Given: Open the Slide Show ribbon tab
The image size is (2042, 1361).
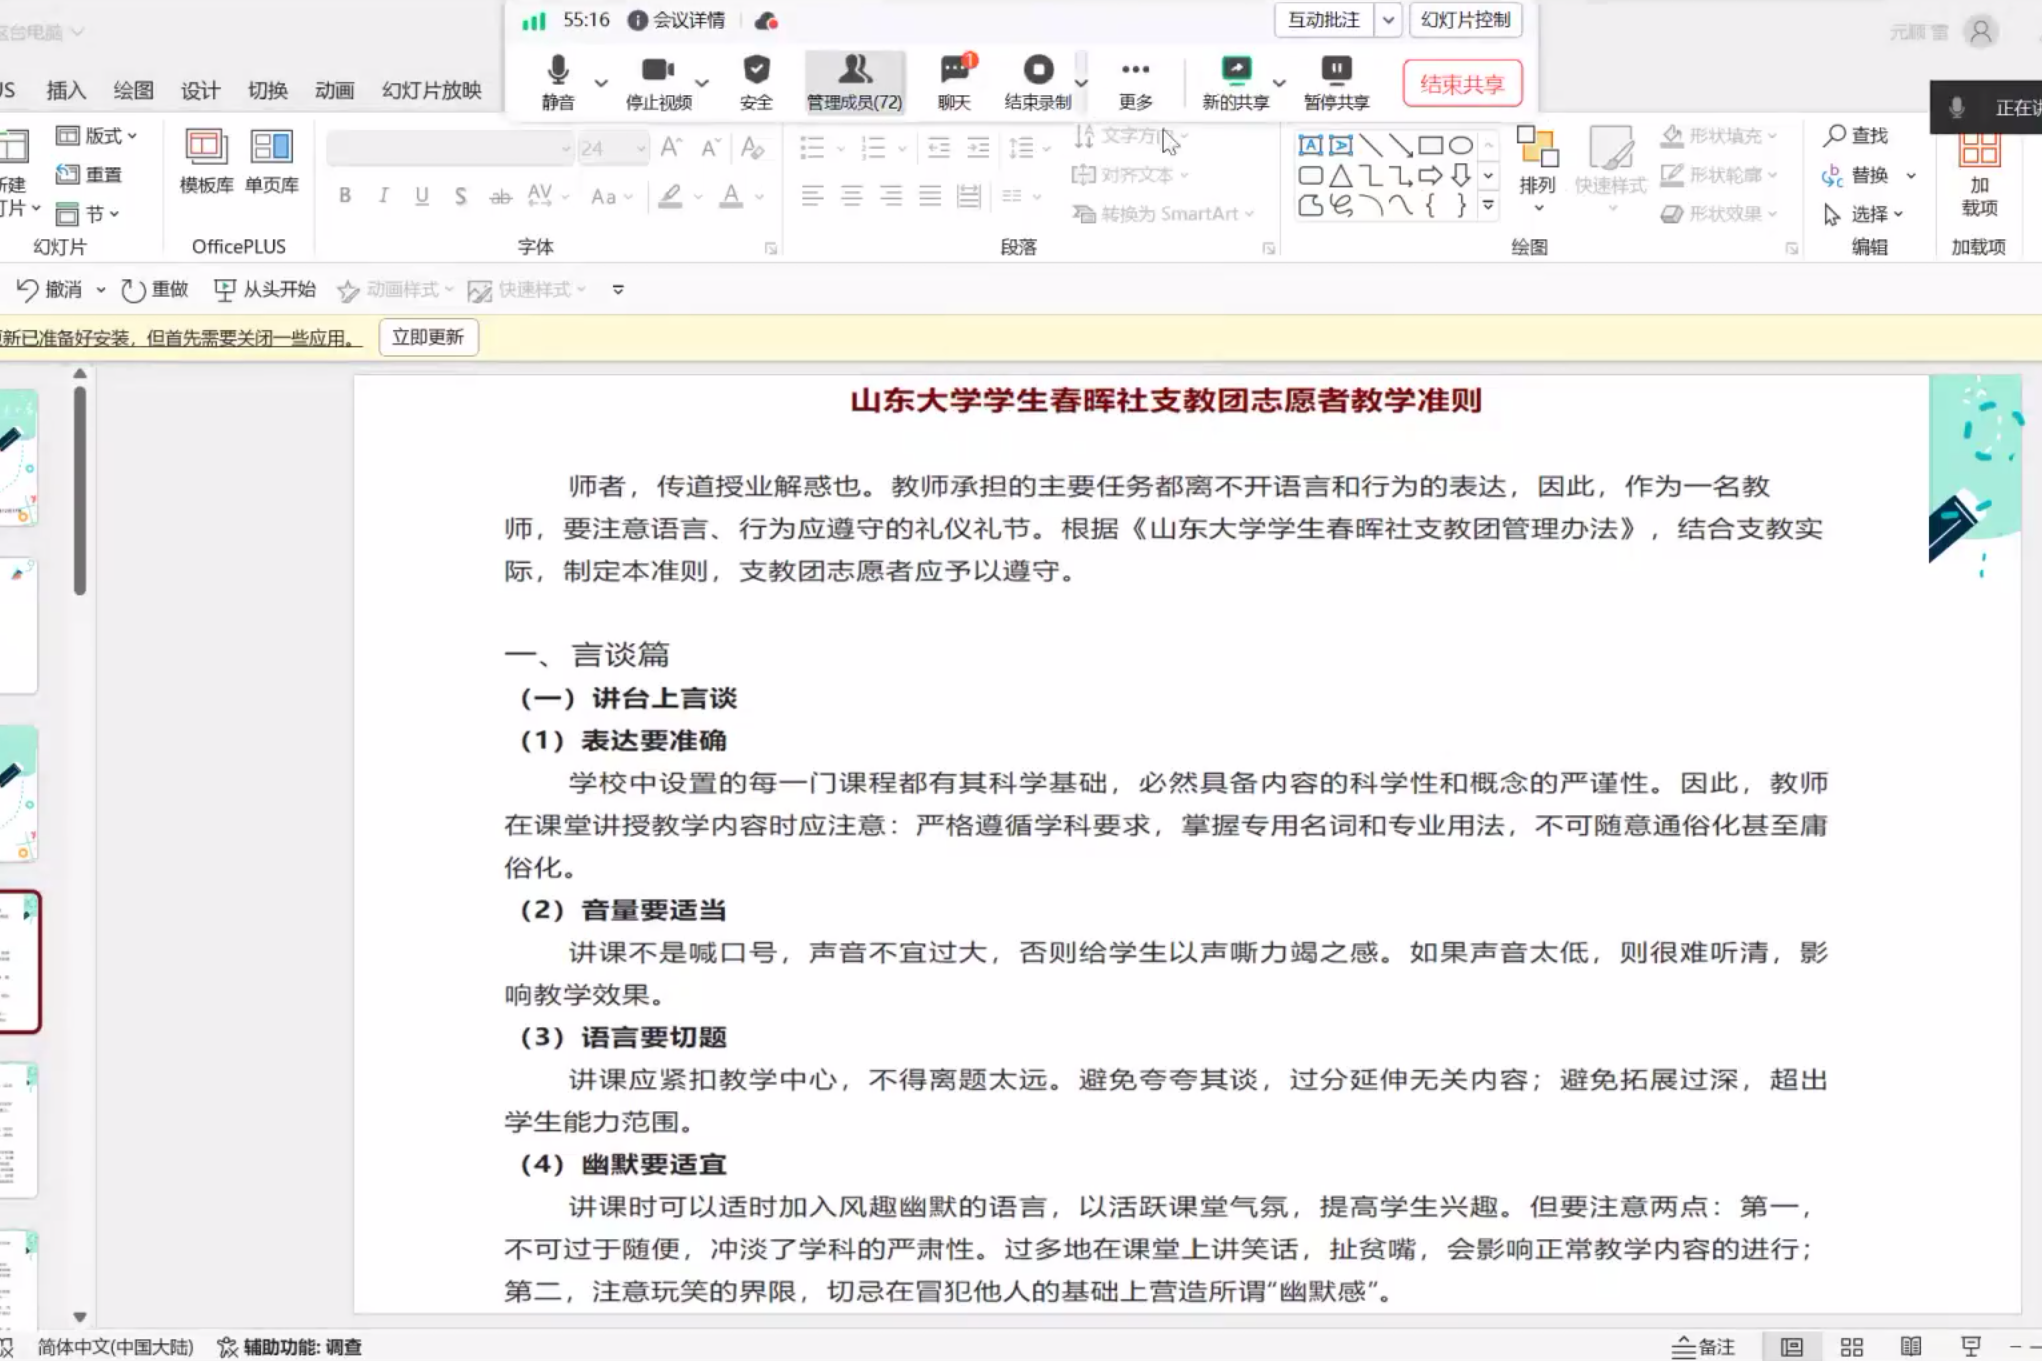Looking at the screenshot, I should [x=431, y=90].
